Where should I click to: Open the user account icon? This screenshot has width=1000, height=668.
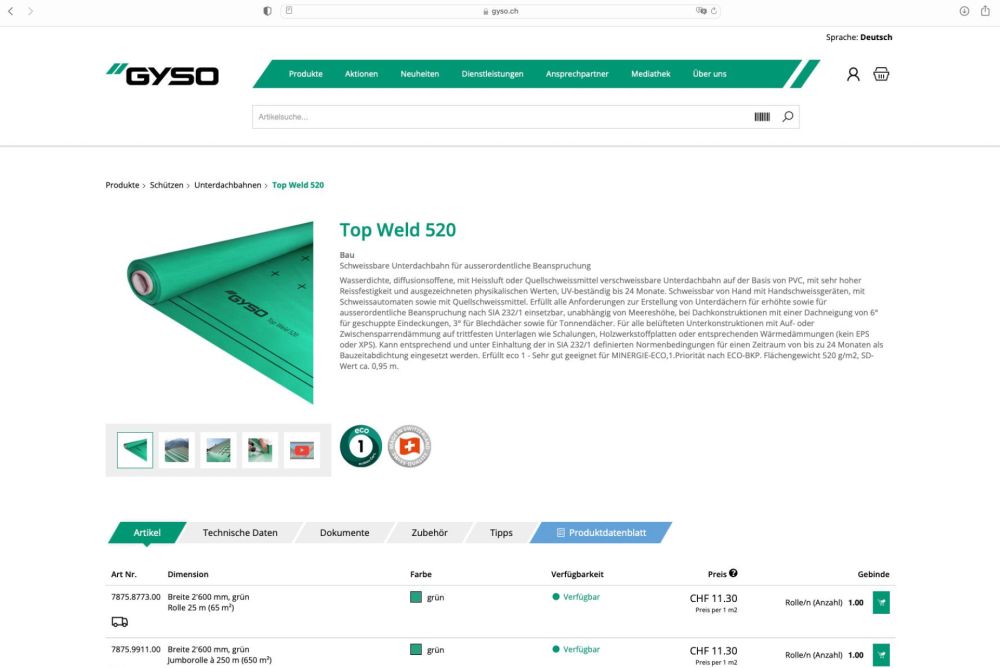(x=853, y=74)
